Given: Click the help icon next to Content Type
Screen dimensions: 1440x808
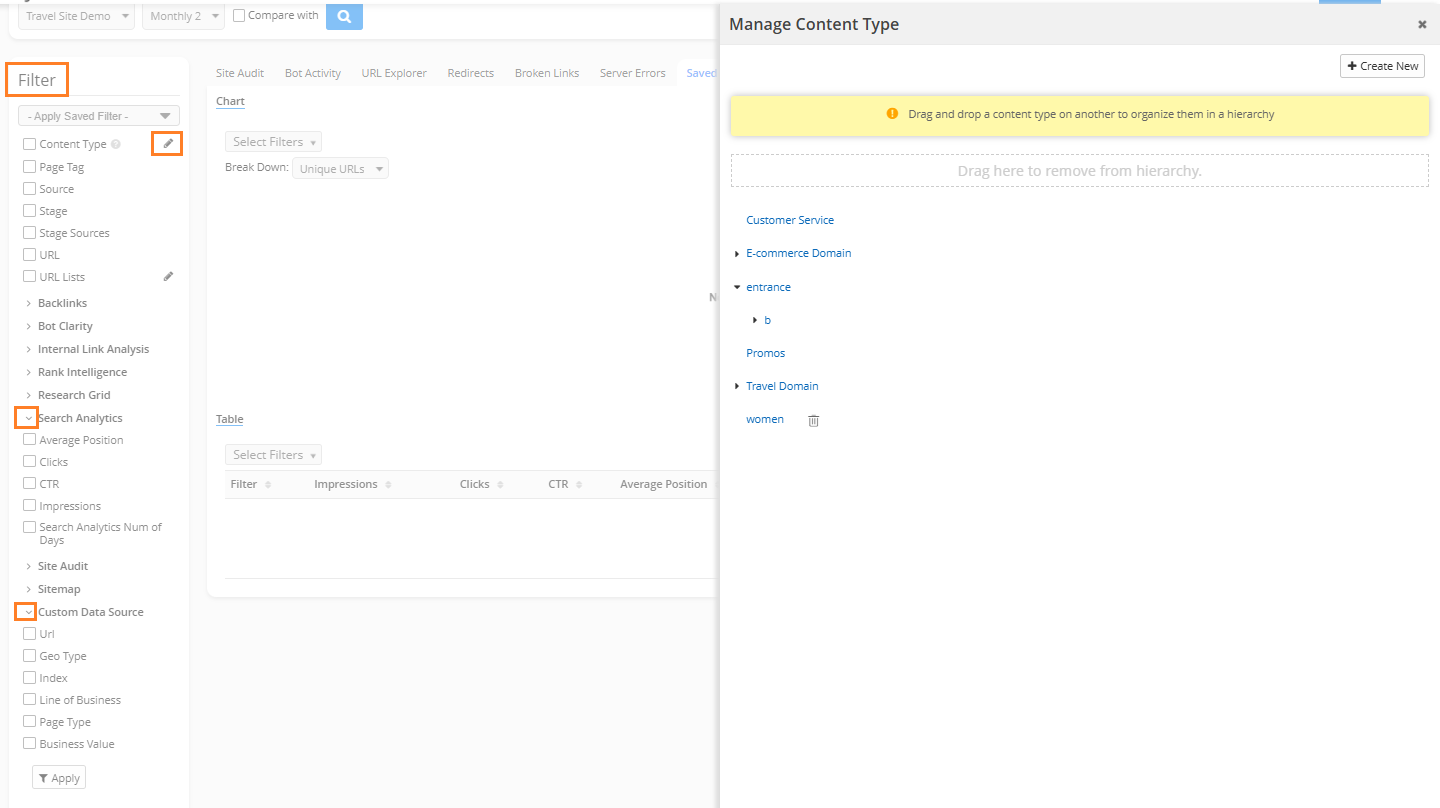Looking at the screenshot, I should point(116,145).
